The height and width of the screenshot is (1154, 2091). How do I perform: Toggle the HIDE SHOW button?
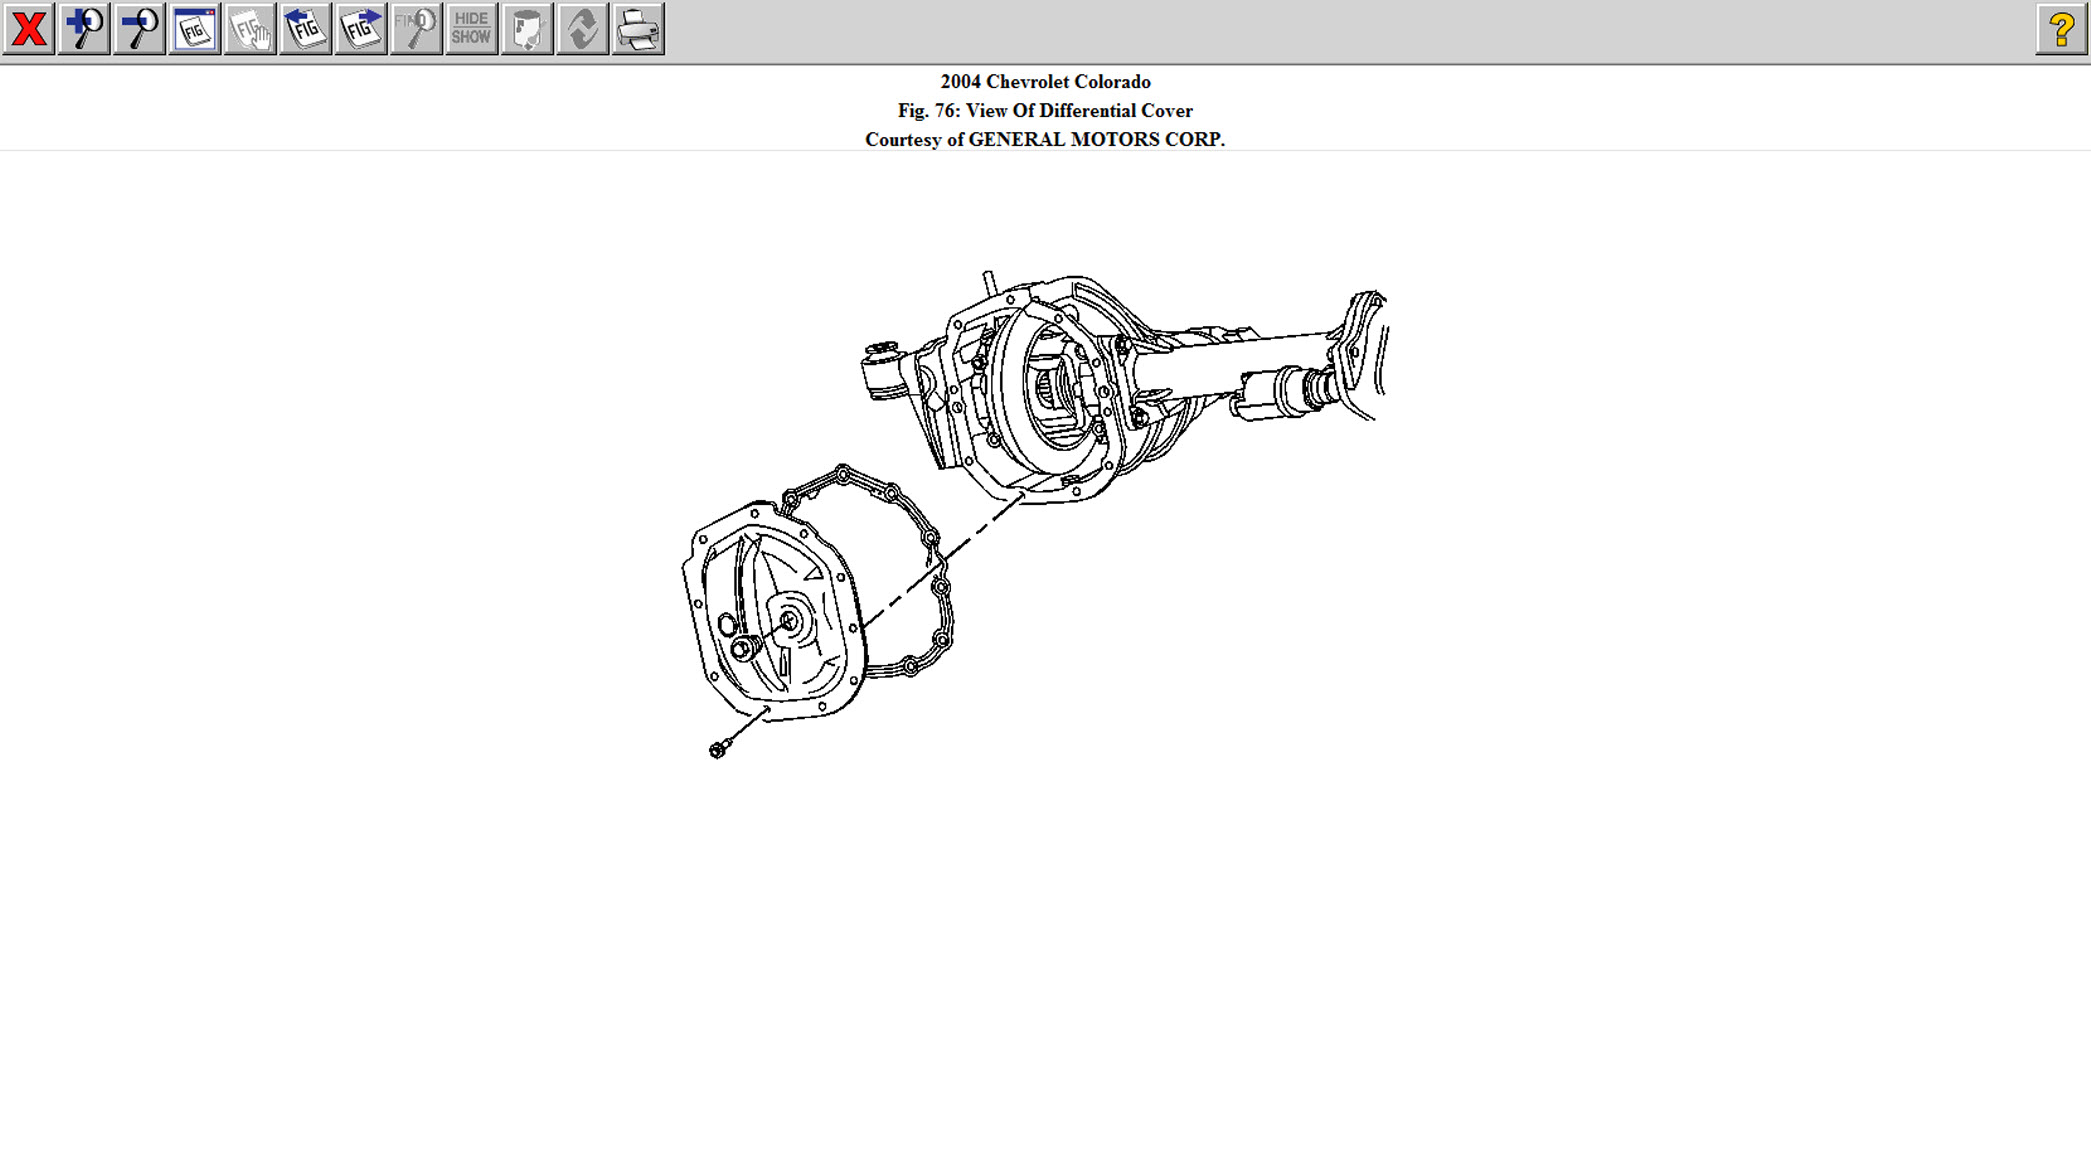click(471, 29)
